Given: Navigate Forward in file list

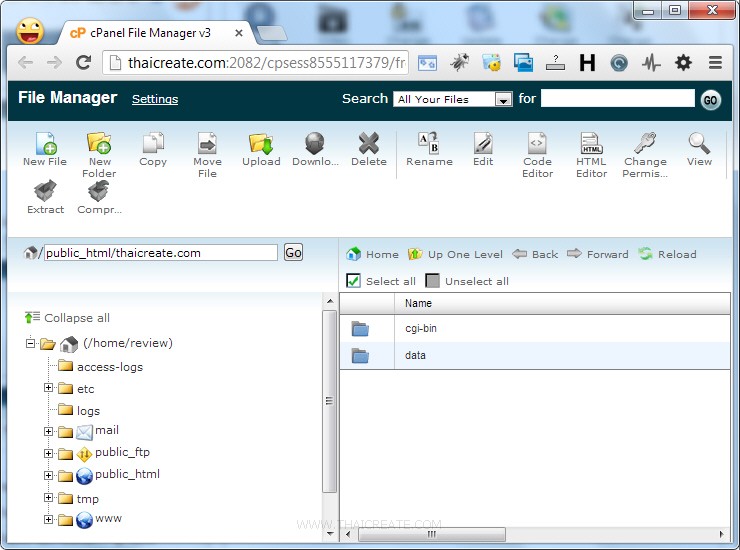Looking at the screenshot, I should (598, 254).
